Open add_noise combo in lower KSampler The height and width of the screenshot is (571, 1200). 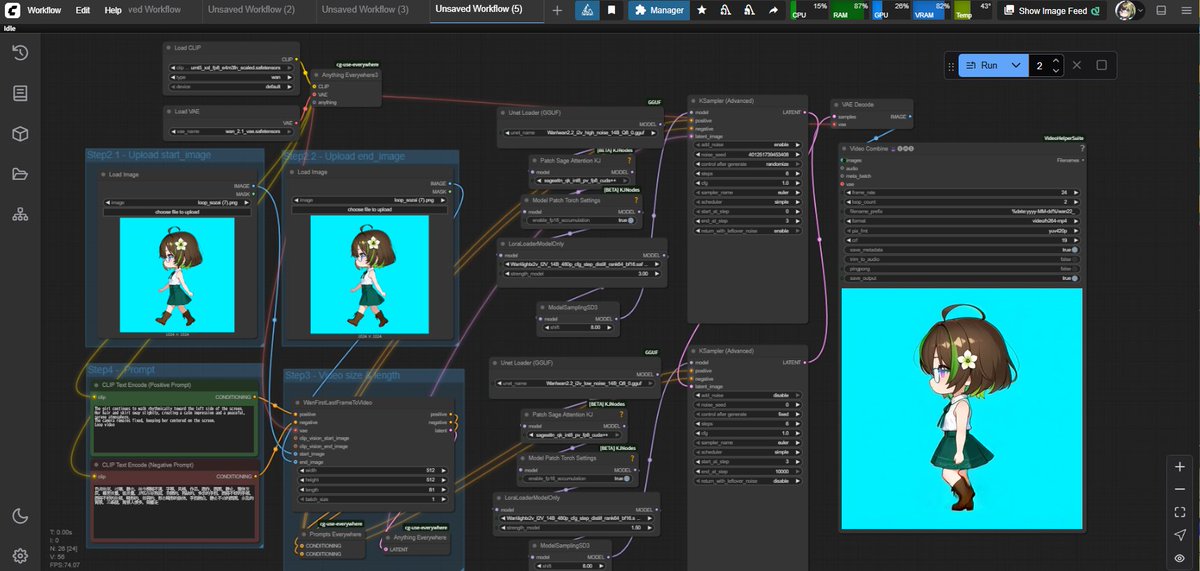747,395
